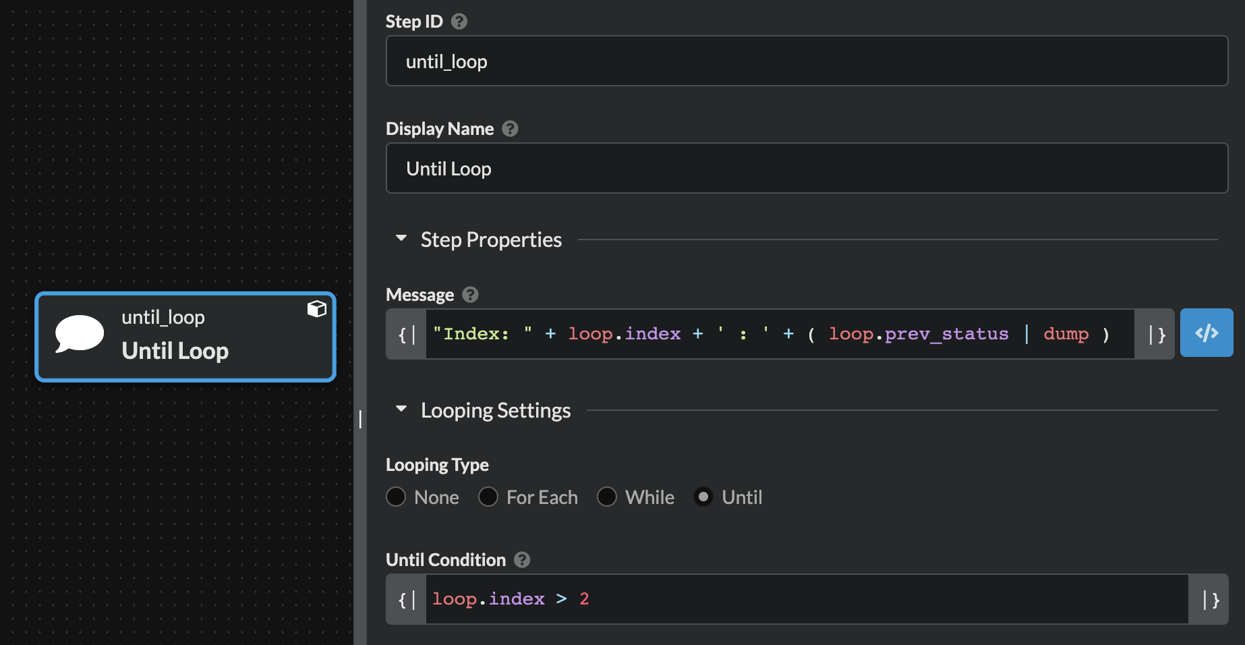Viewport: 1245px width, 645px height.
Task: Click the Until Condition closing brace marker
Action: point(1209,599)
